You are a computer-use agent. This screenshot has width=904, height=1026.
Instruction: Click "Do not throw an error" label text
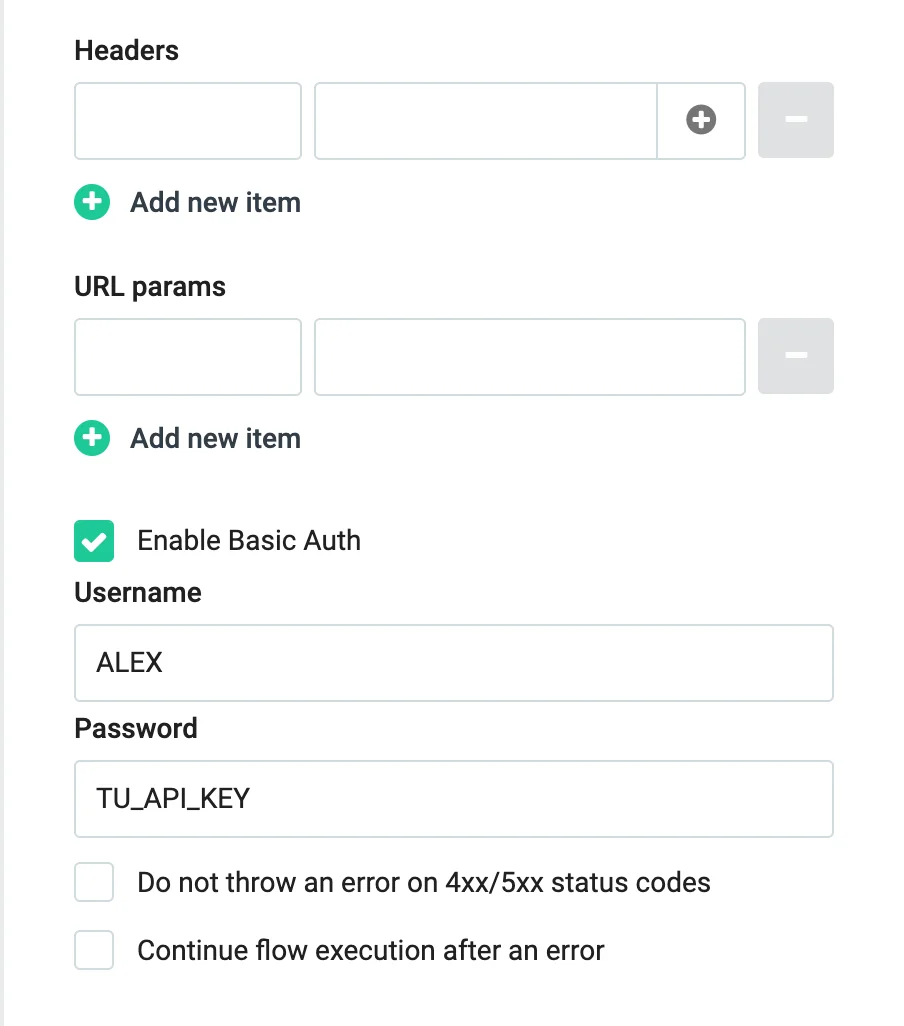423,883
